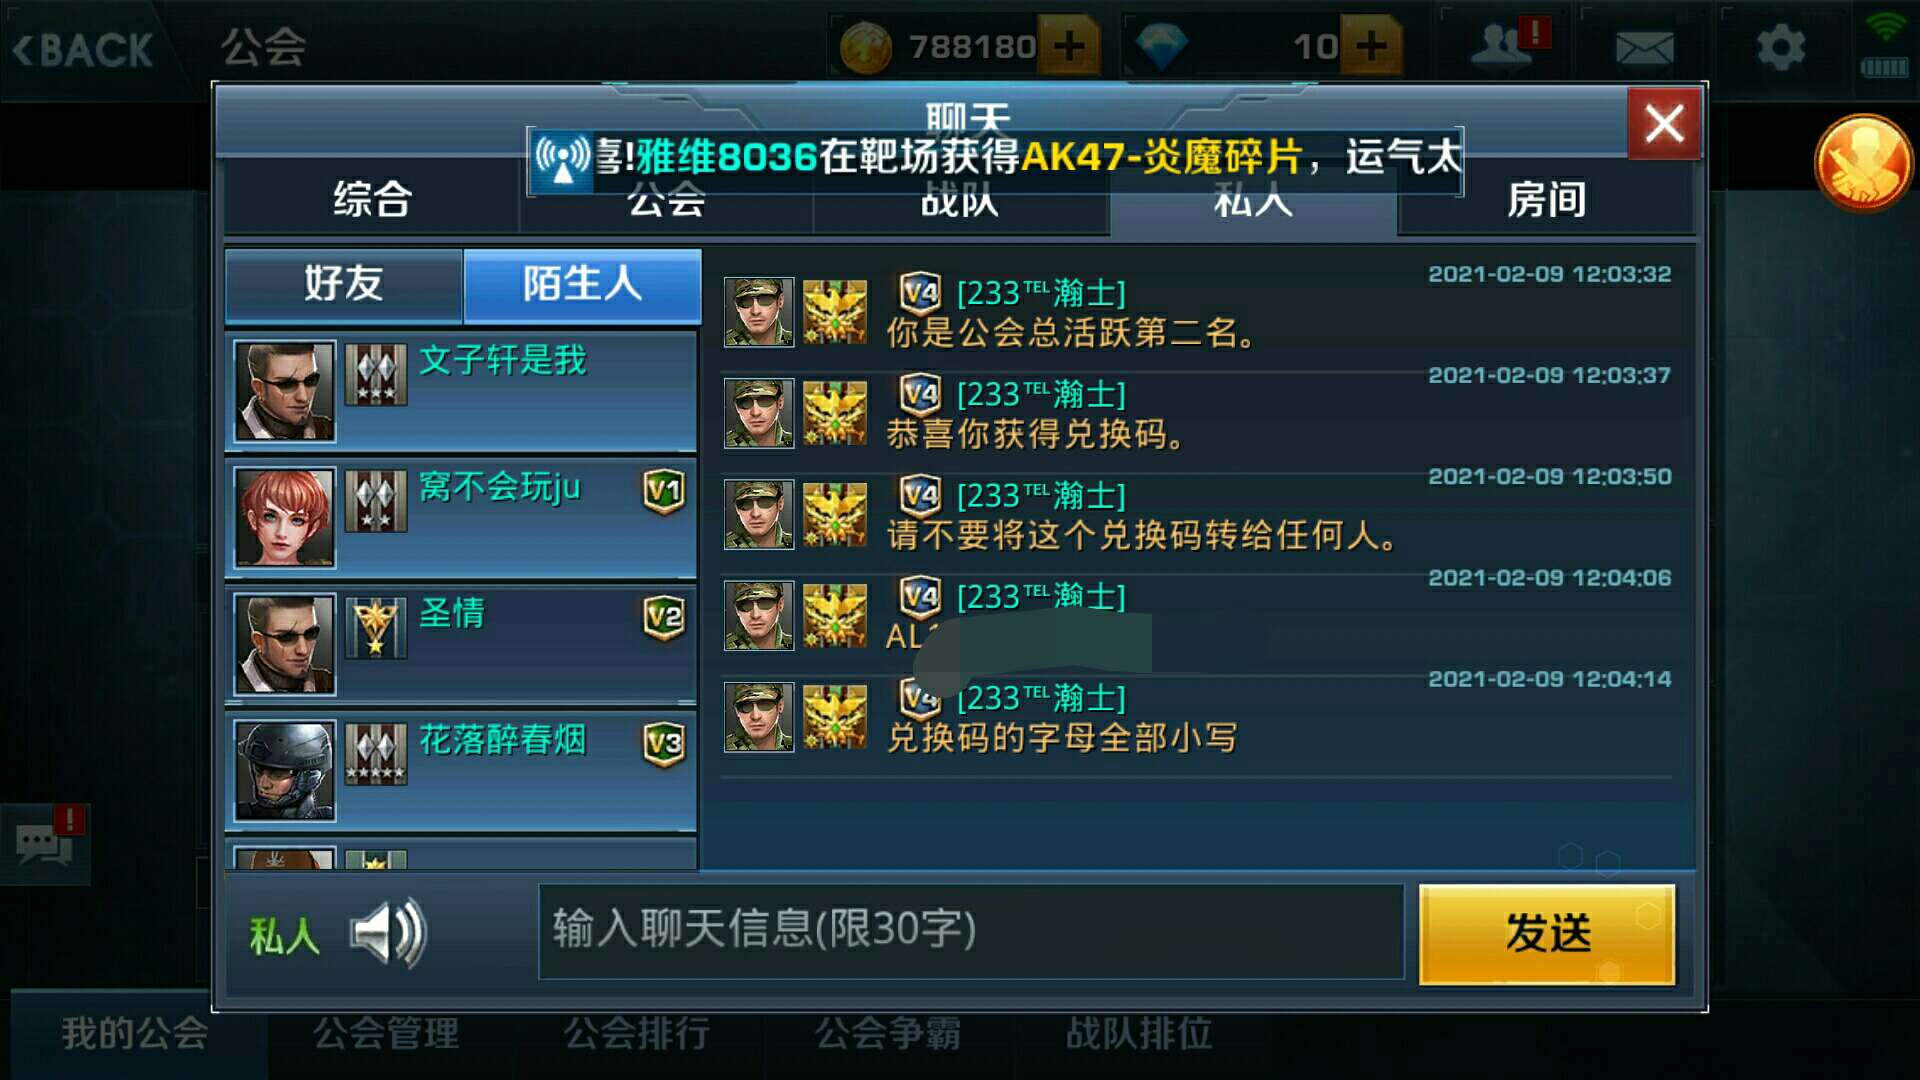Open chat with 文子轩是我
The image size is (1920, 1080).
(461, 391)
